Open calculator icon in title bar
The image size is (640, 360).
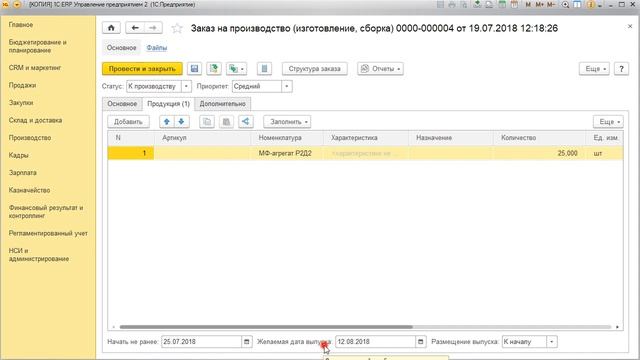pos(502,4)
